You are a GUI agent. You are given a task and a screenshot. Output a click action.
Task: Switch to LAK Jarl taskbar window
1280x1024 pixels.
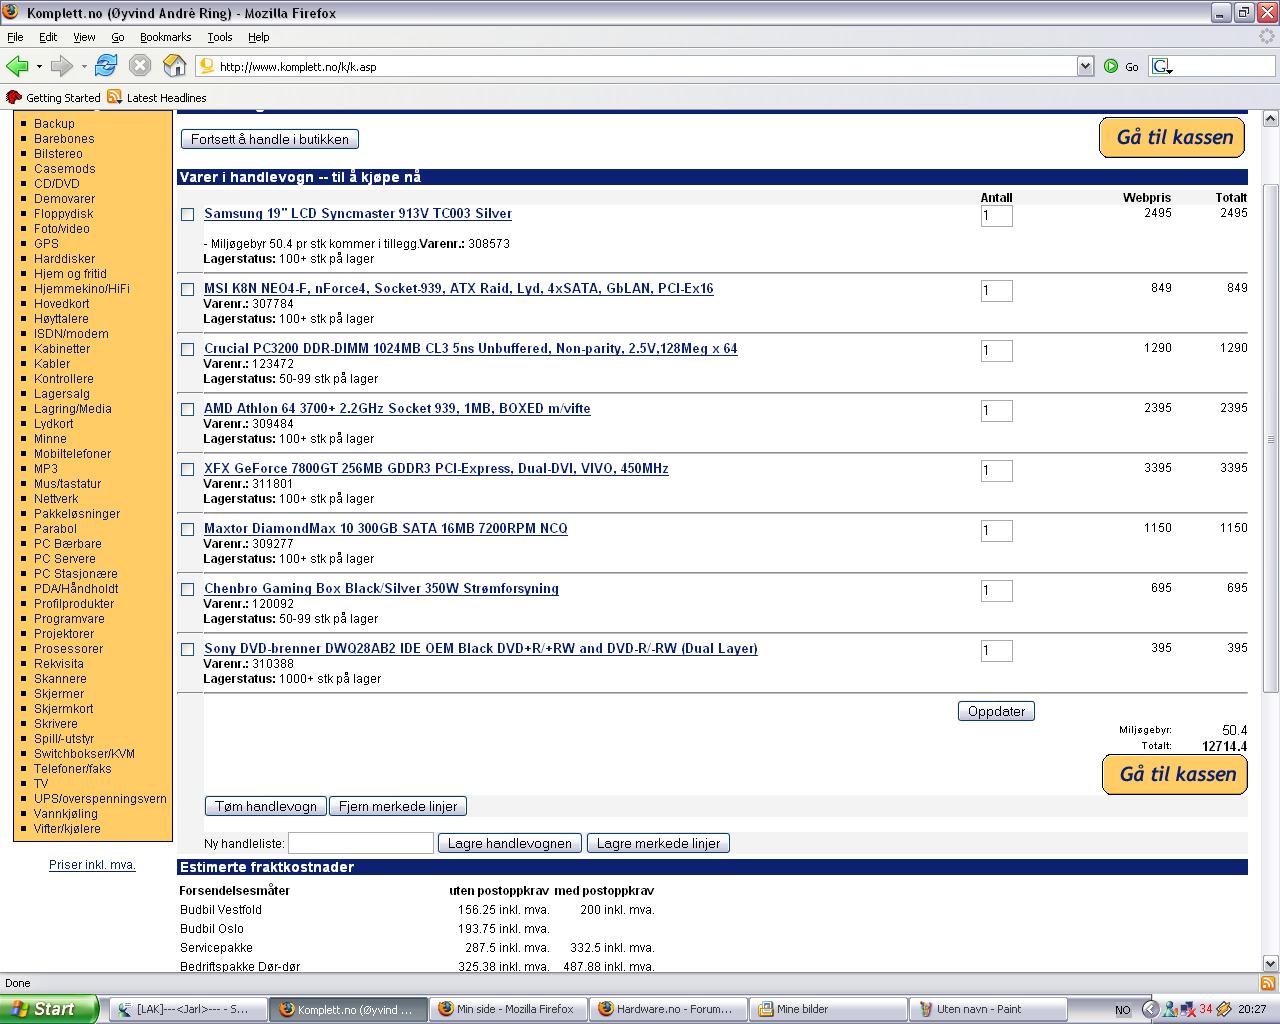coord(188,1009)
